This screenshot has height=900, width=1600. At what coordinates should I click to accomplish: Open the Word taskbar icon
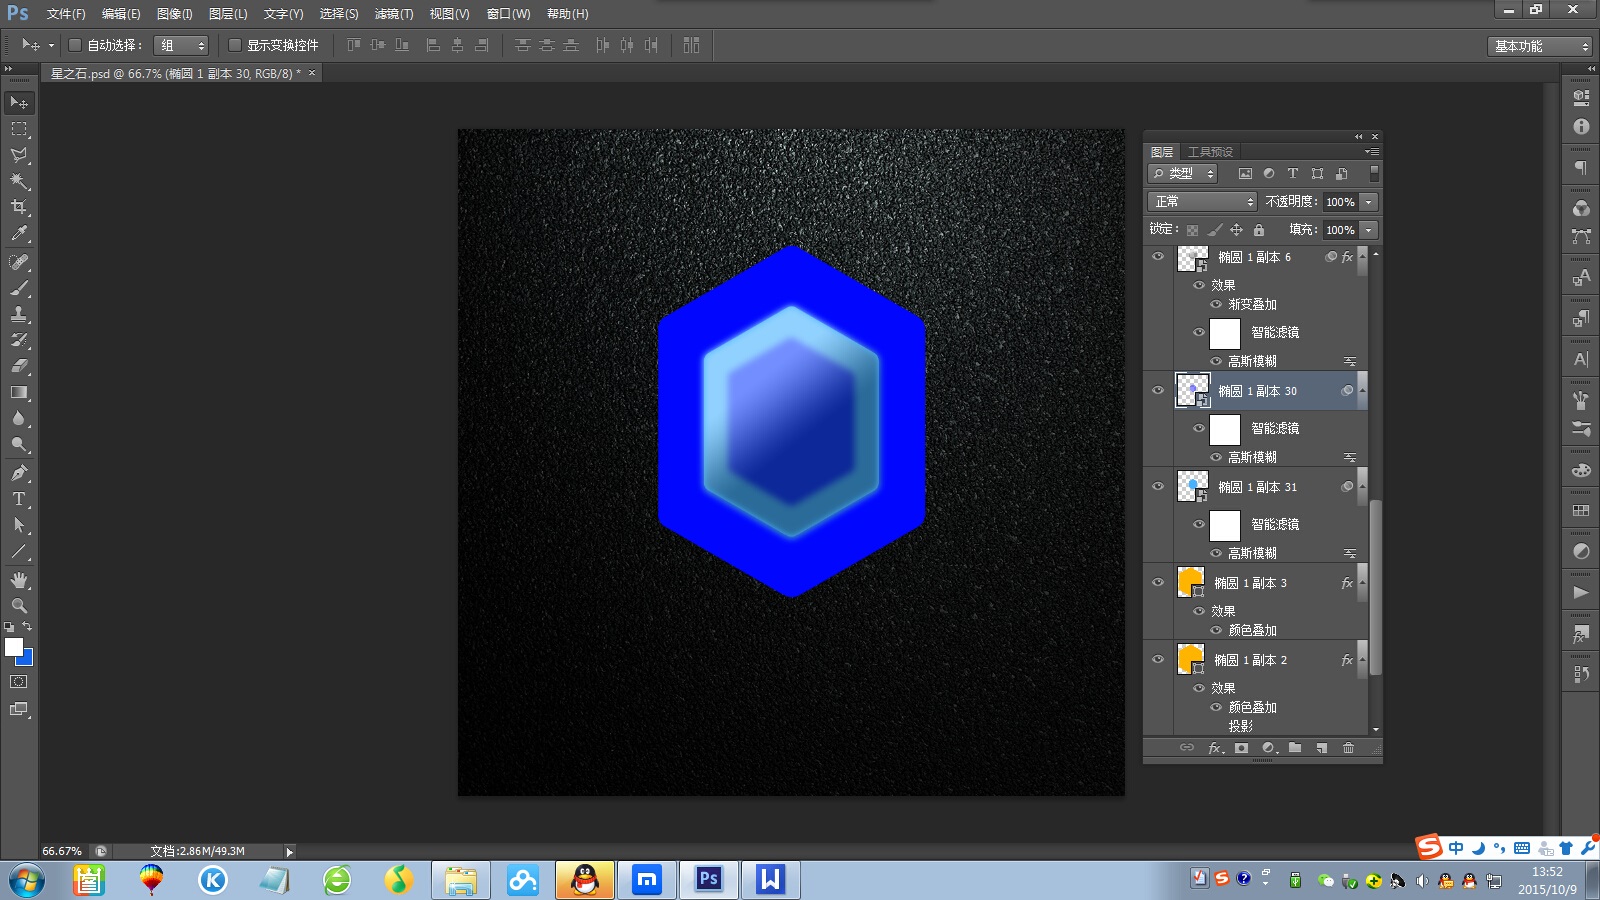(770, 880)
